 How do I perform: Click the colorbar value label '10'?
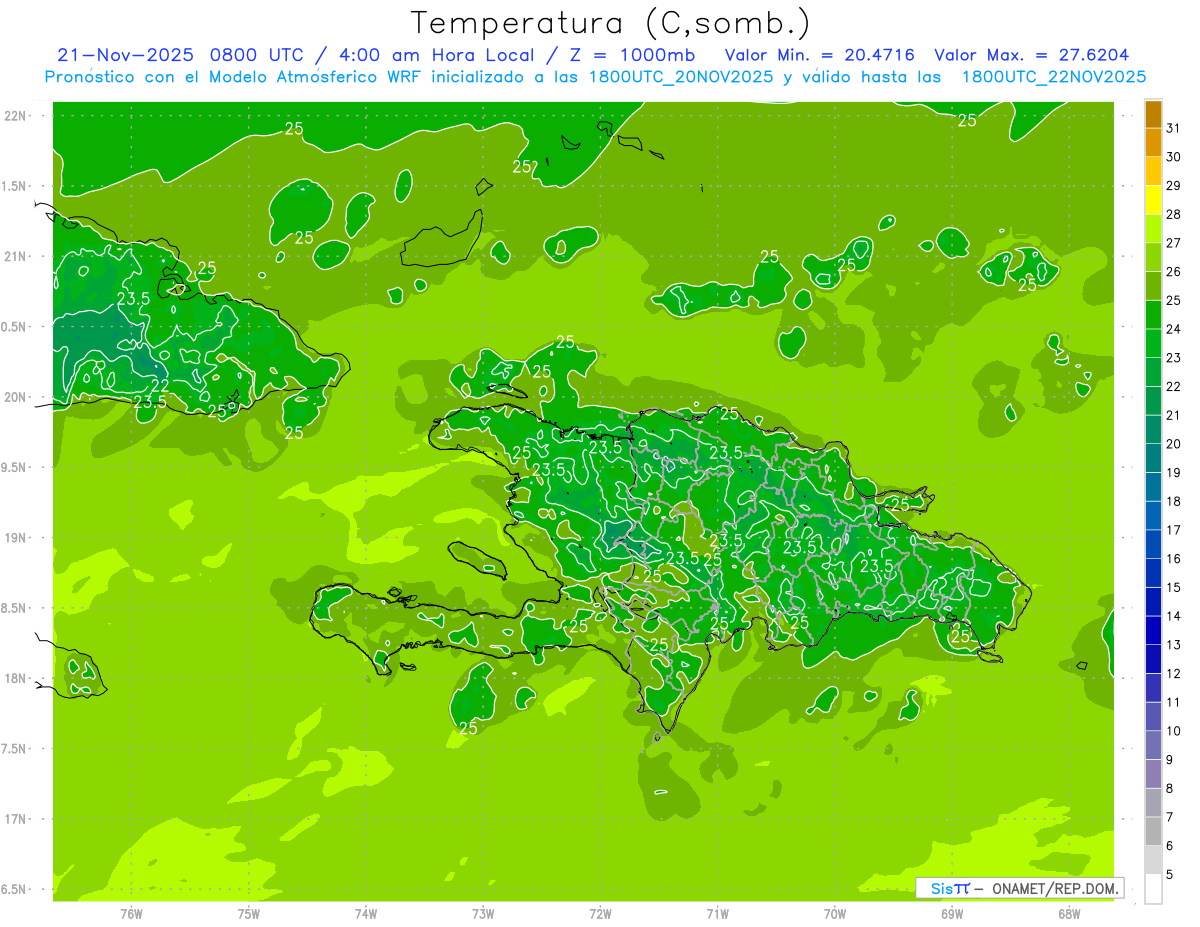(1174, 731)
